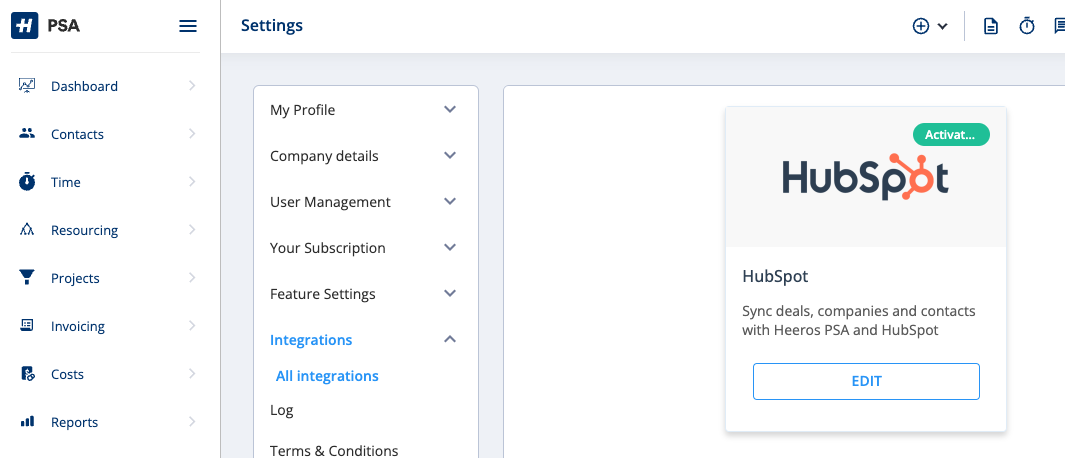Click the HubSpot card title text

click(775, 277)
